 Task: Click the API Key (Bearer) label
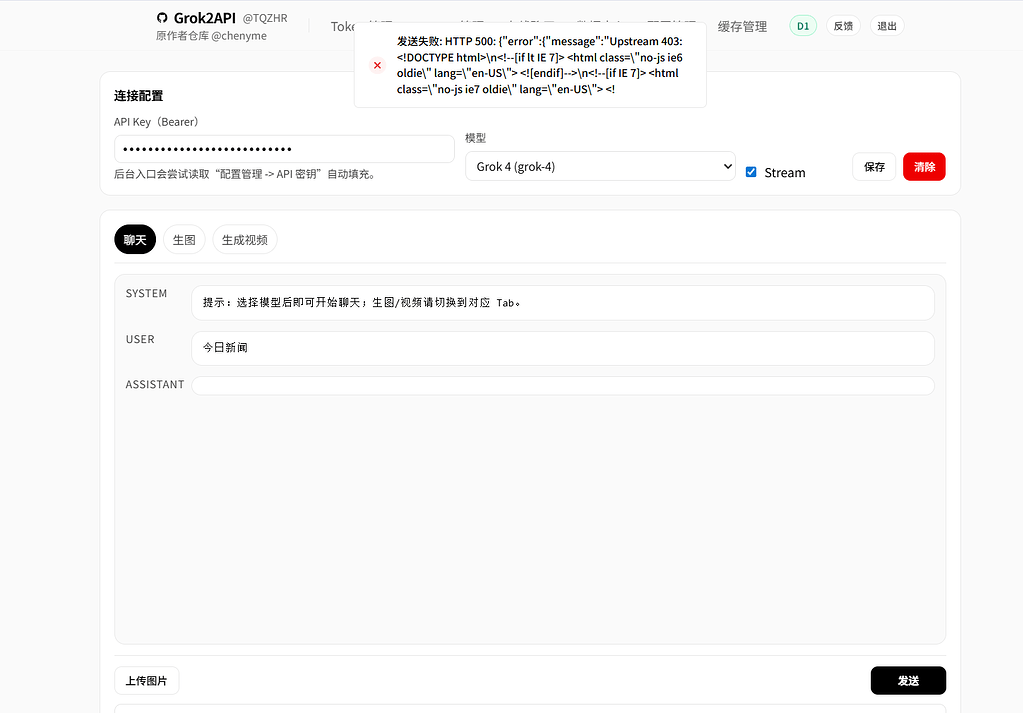coord(156,122)
